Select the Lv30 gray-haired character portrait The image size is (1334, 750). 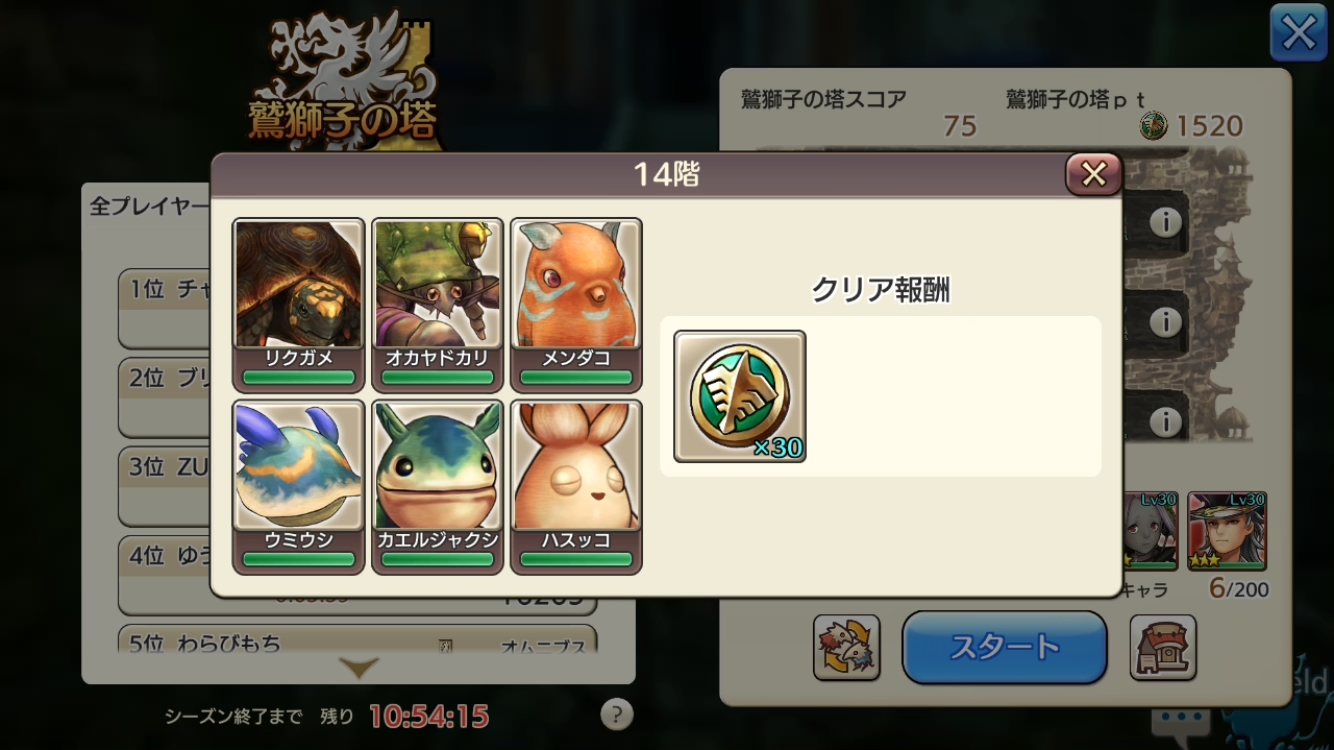[1151, 531]
